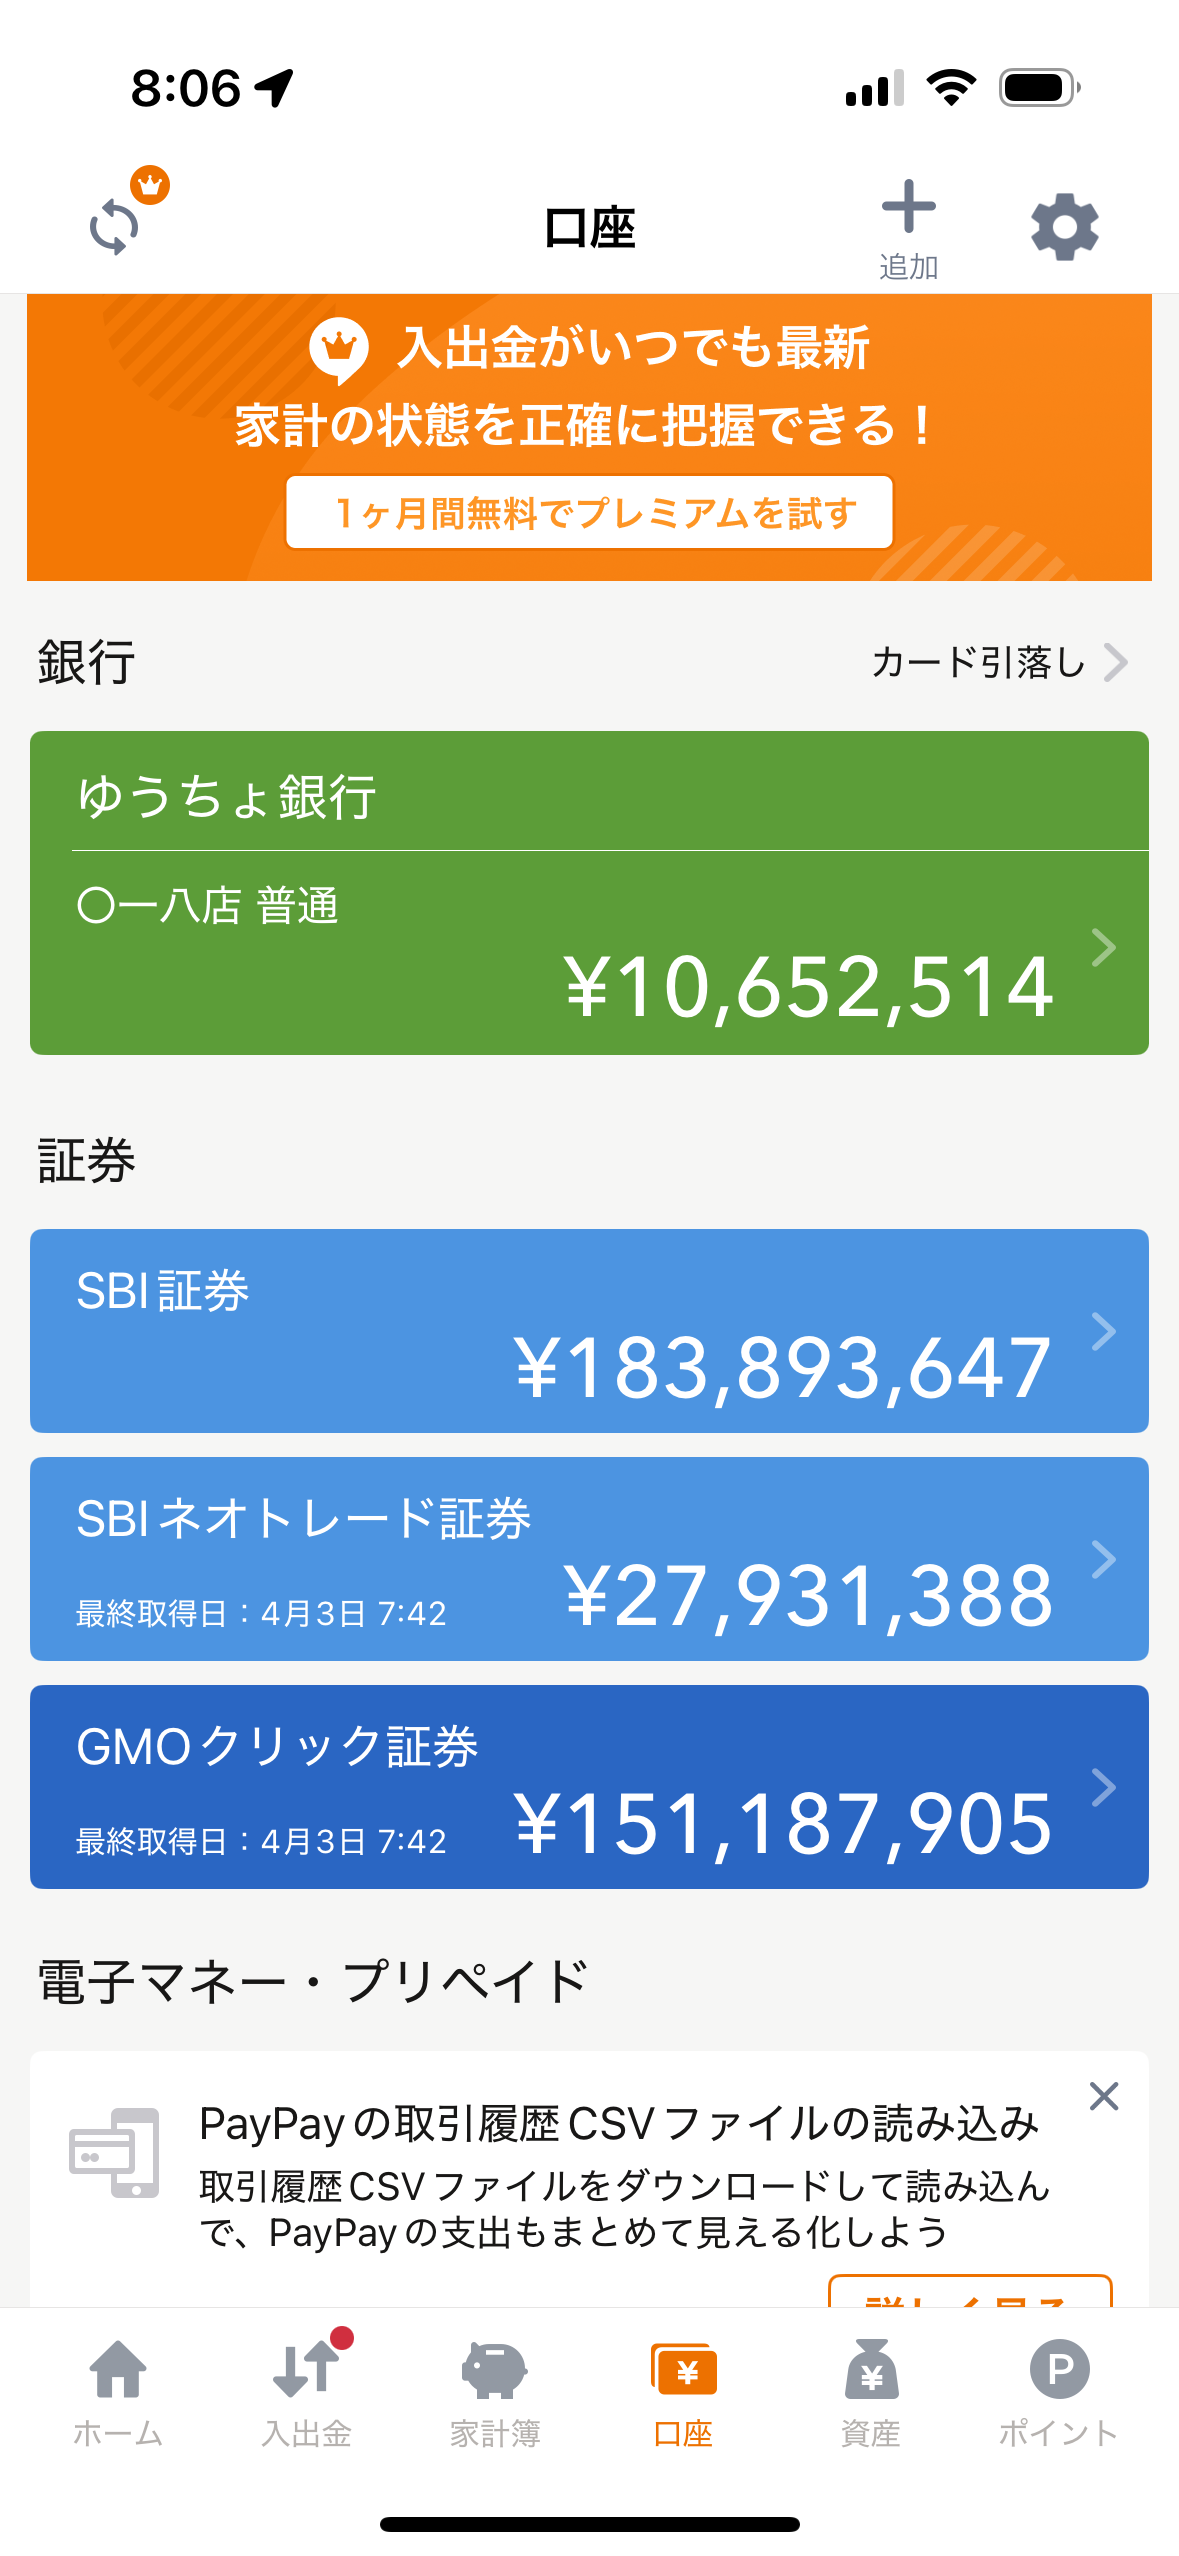Try premium free for one month
The height and width of the screenshot is (2556, 1179).
[589, 513]
